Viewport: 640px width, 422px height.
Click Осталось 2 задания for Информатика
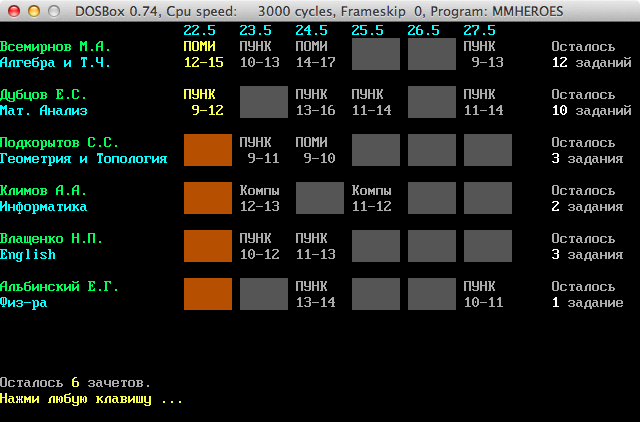(x=587, y=198)
